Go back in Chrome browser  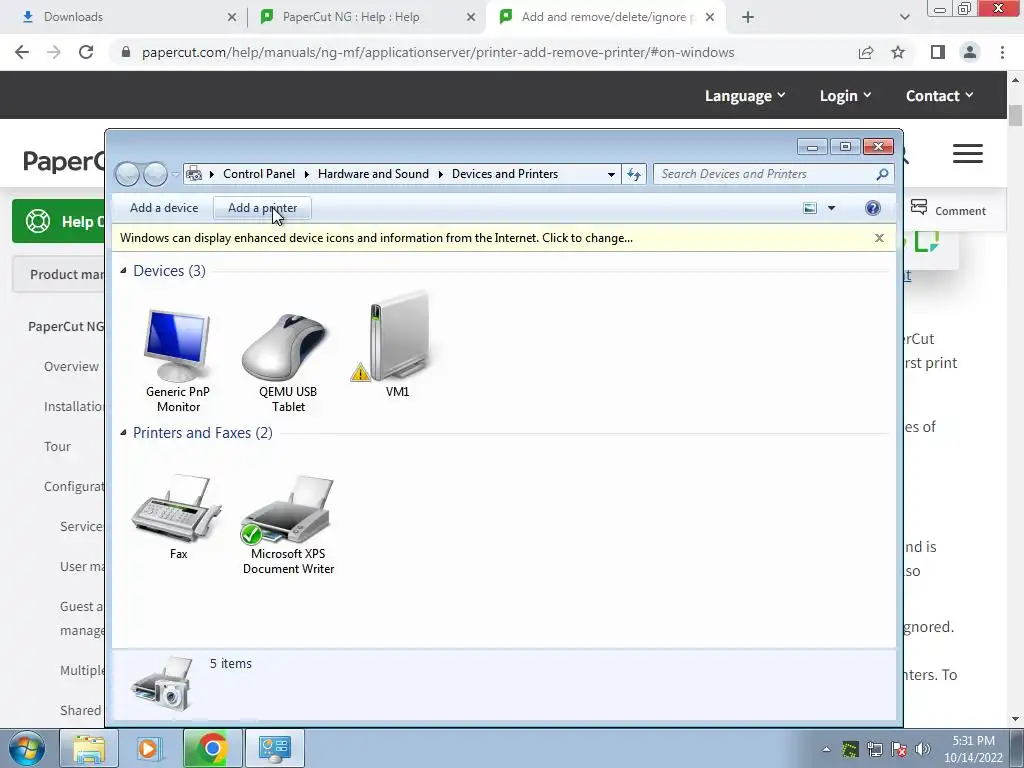(22, 52)
